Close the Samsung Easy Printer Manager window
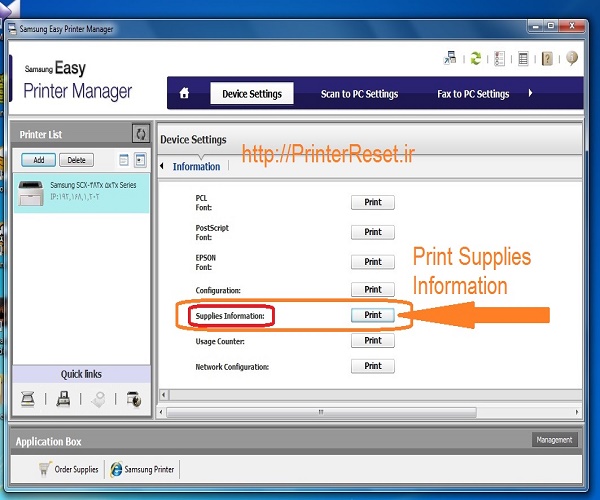This screenshot has width=600, height=500. (572, 26)
